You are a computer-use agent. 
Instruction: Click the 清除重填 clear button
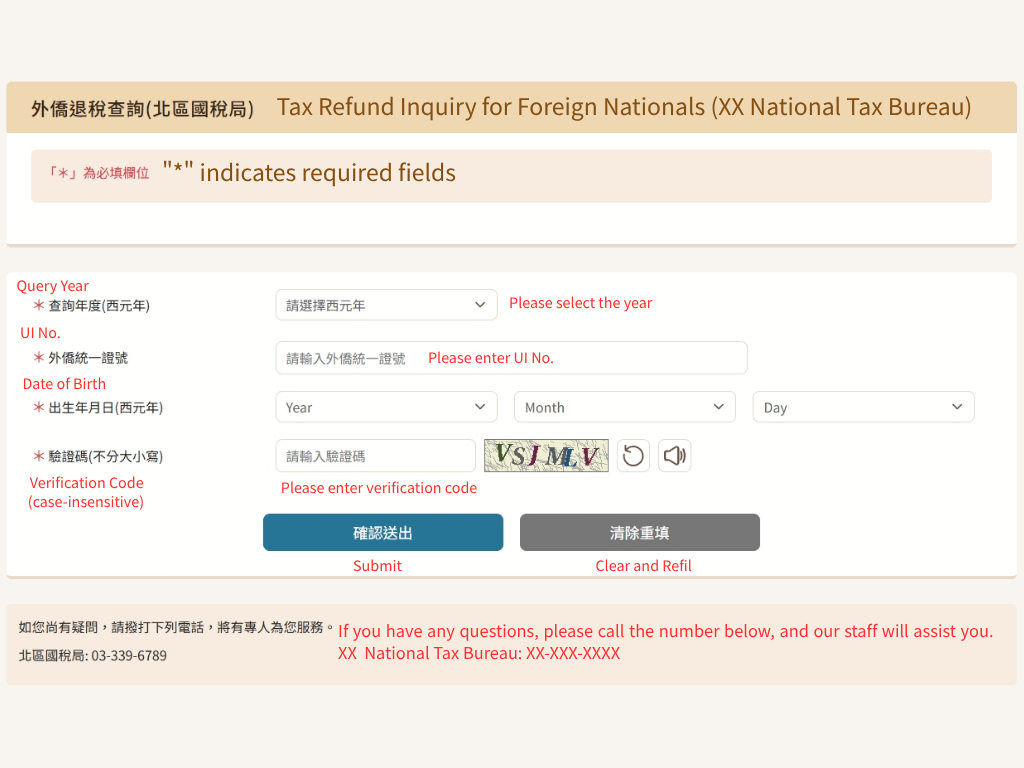[x=639, y=532]
